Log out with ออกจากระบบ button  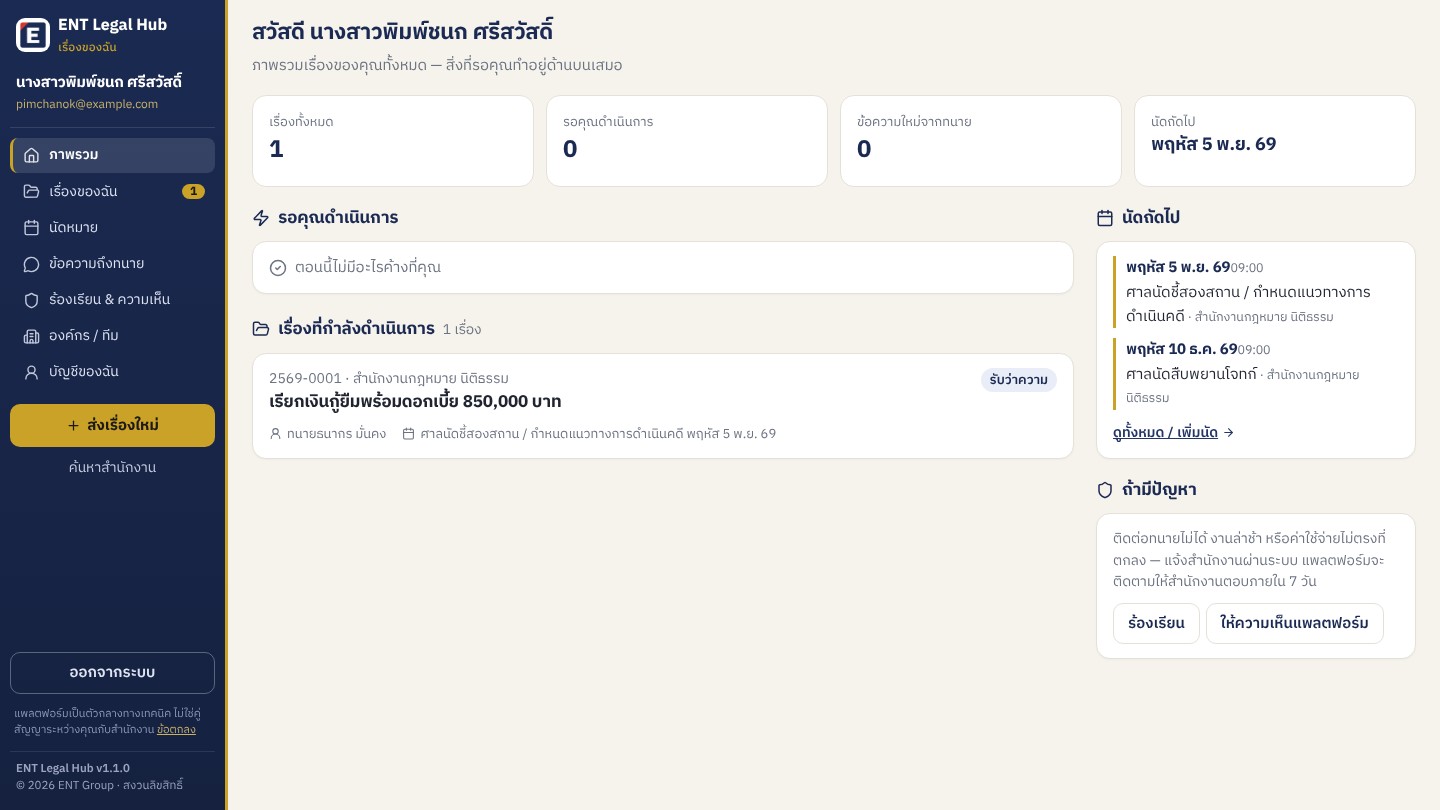point(113,673)
